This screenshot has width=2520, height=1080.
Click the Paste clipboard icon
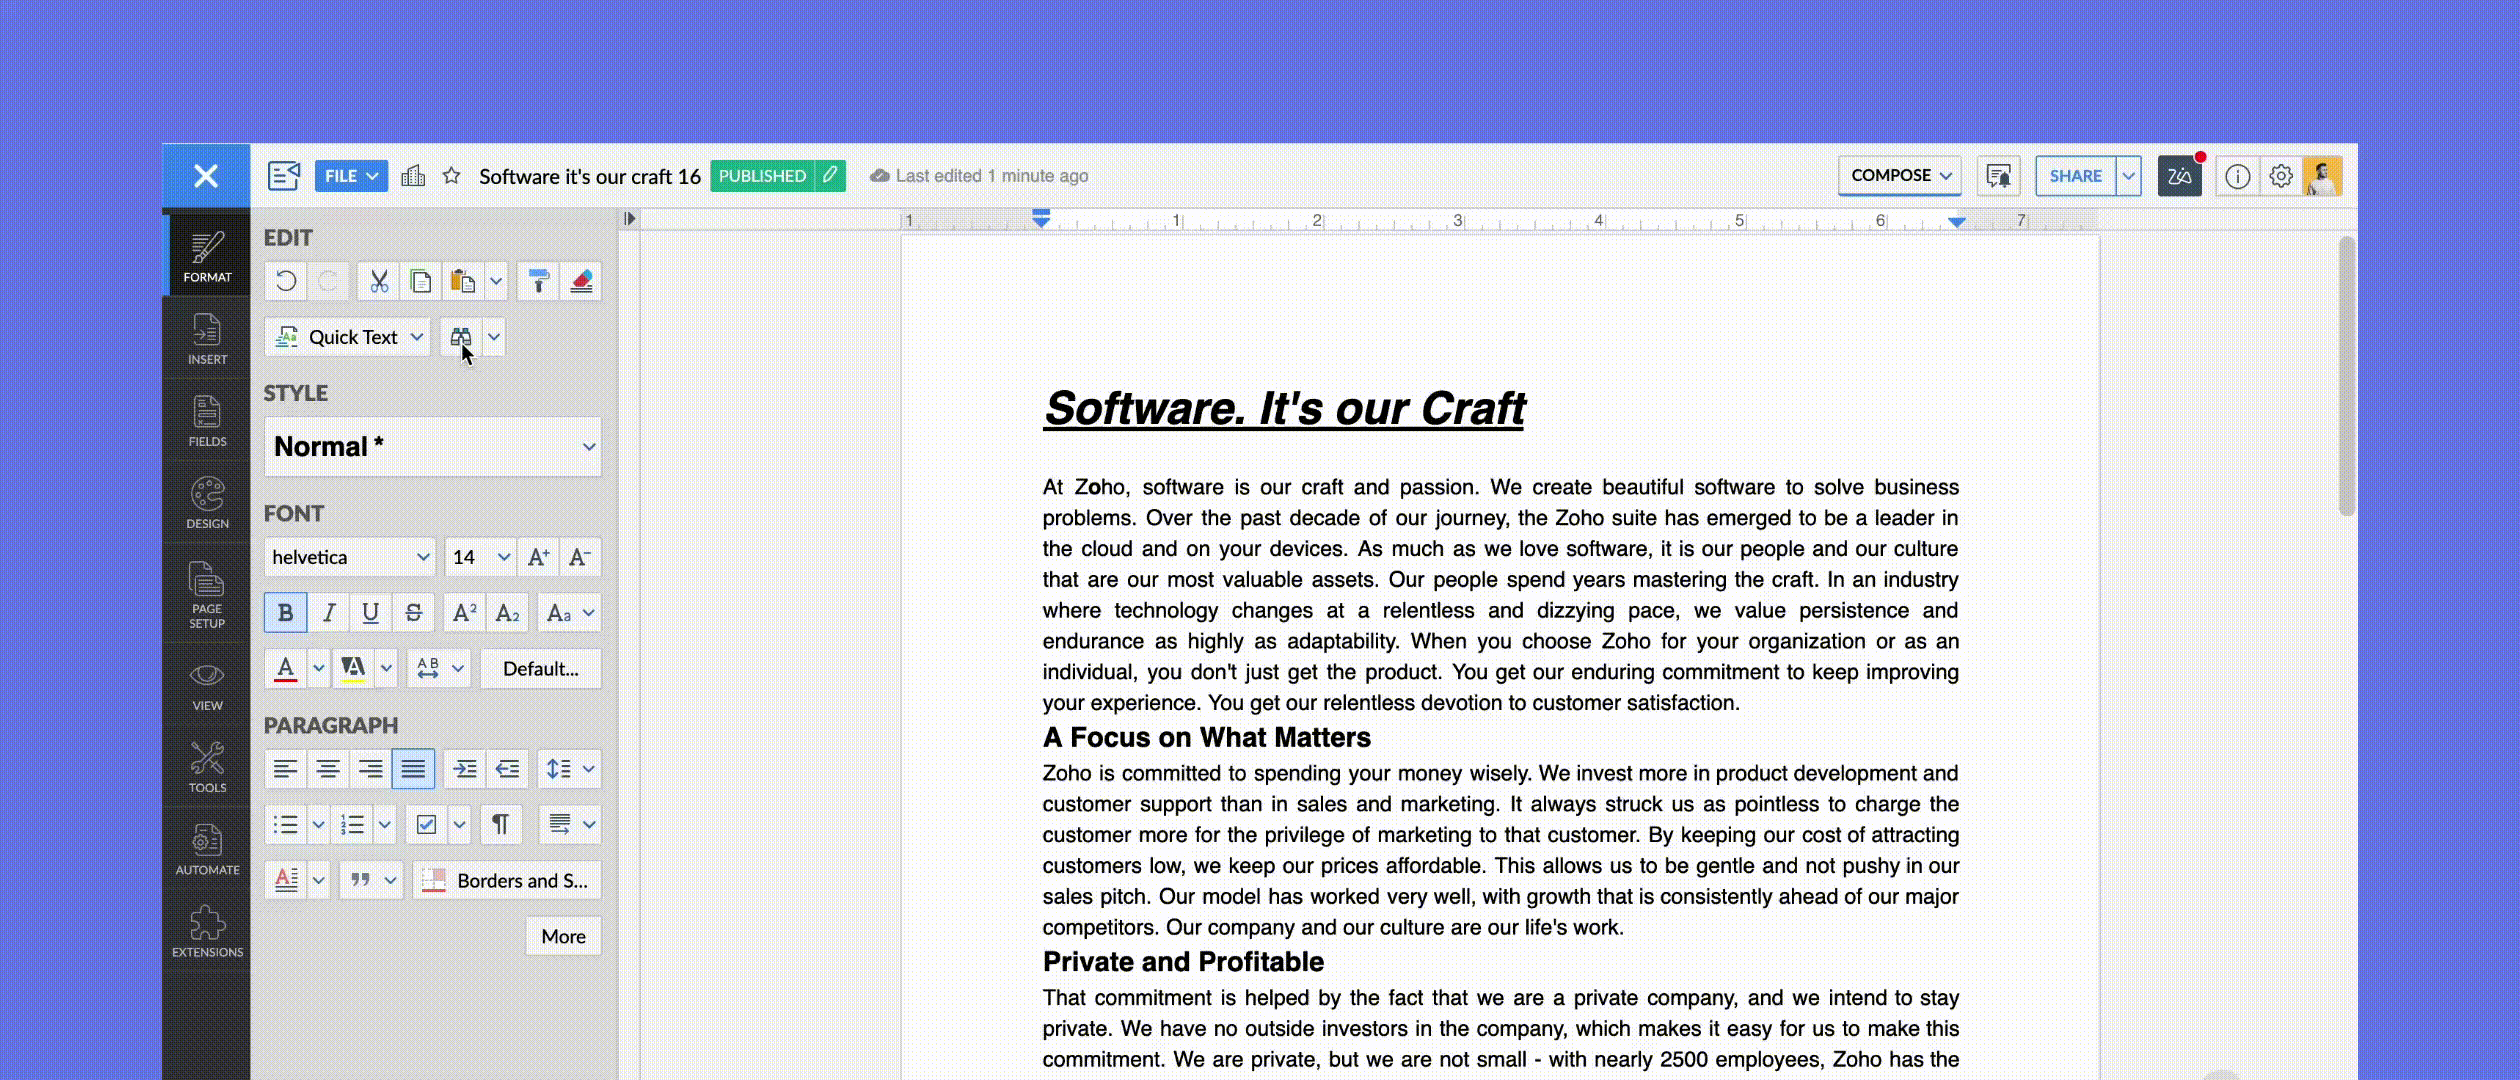pyautogui.click(x=463, y=281)
